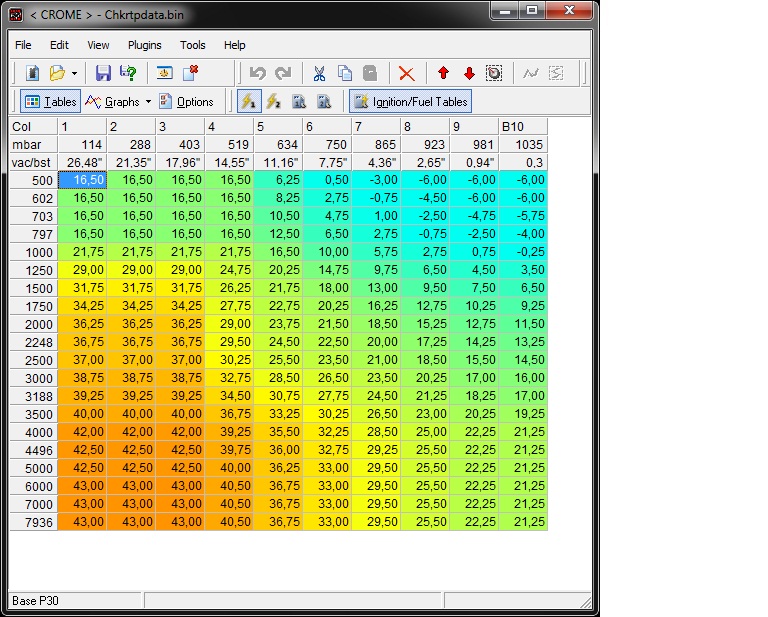Click the Copy icon in toolbar

(345, 73)
